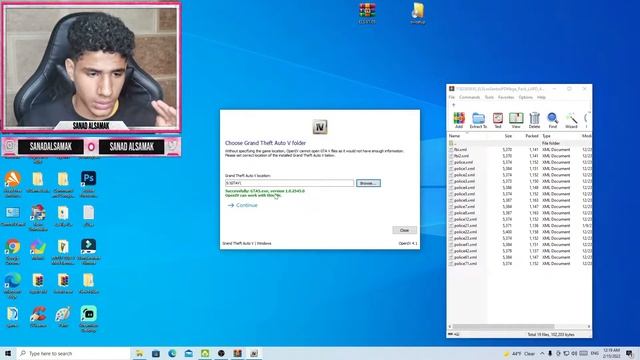Open Microsoft Edge from the taskbar
Viewport: 640px width, 360px height.
(x=172, y=353)
